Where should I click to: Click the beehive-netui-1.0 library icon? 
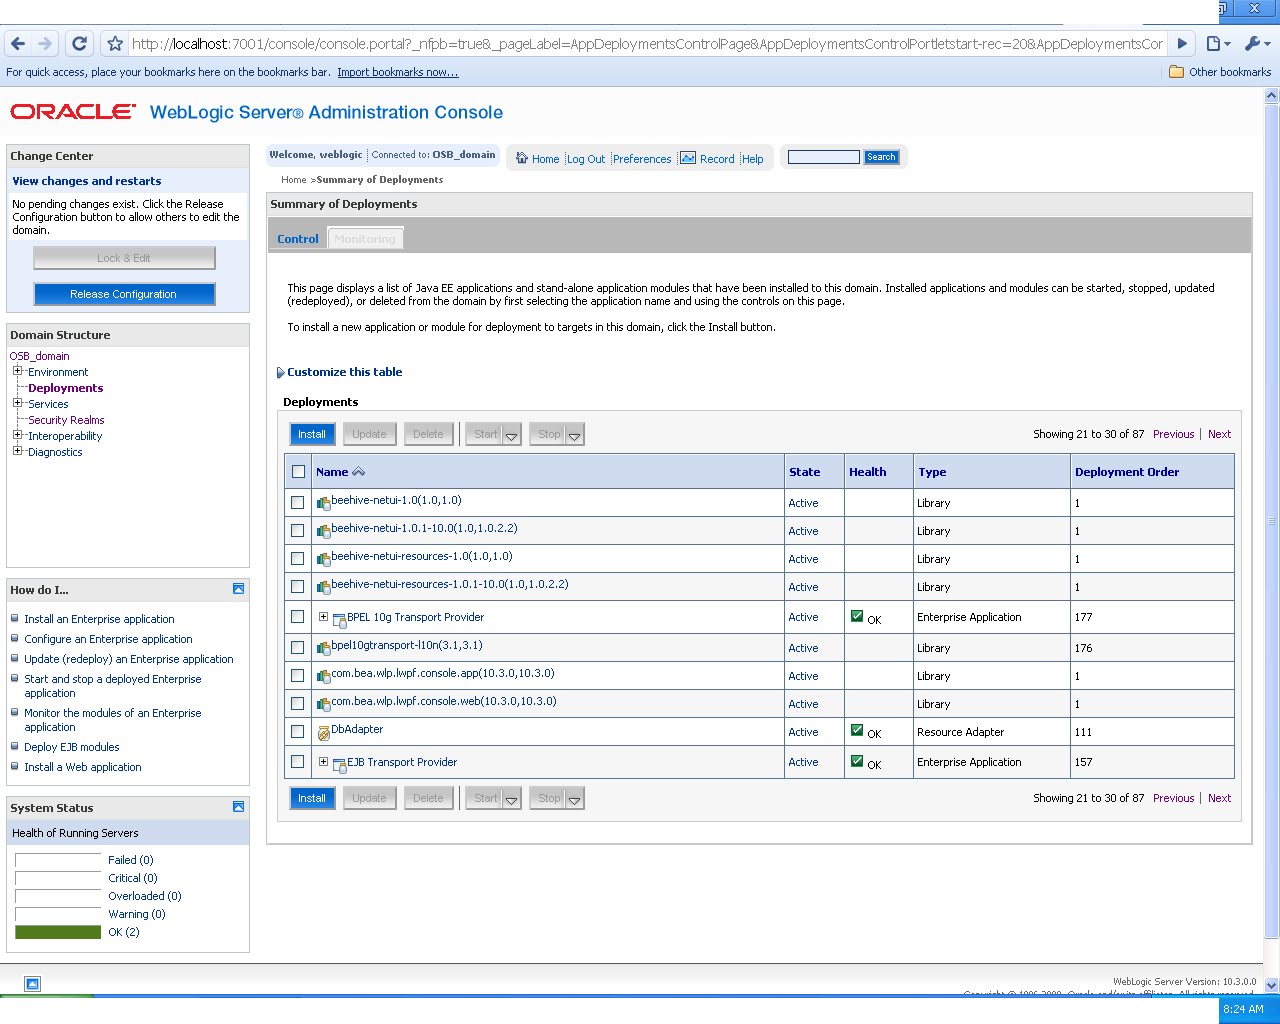323,503
